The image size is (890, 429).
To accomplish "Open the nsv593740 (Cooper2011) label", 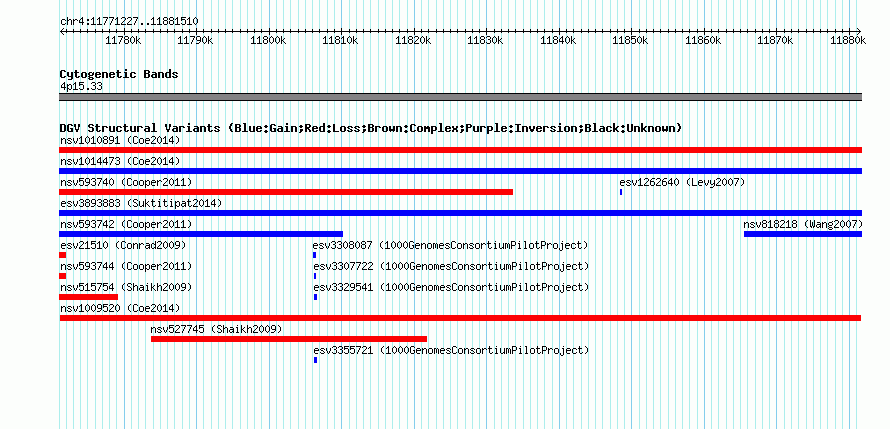I will click(126, 182).
